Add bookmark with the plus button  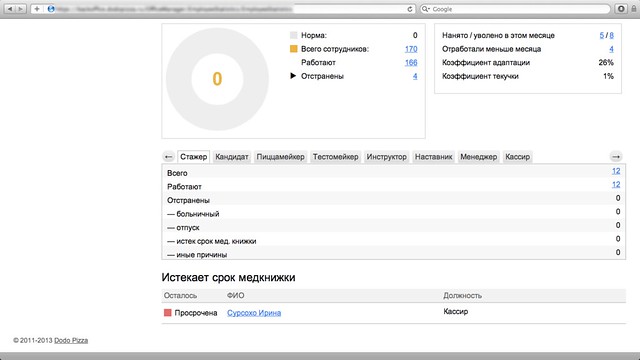[x=37, y=9]
